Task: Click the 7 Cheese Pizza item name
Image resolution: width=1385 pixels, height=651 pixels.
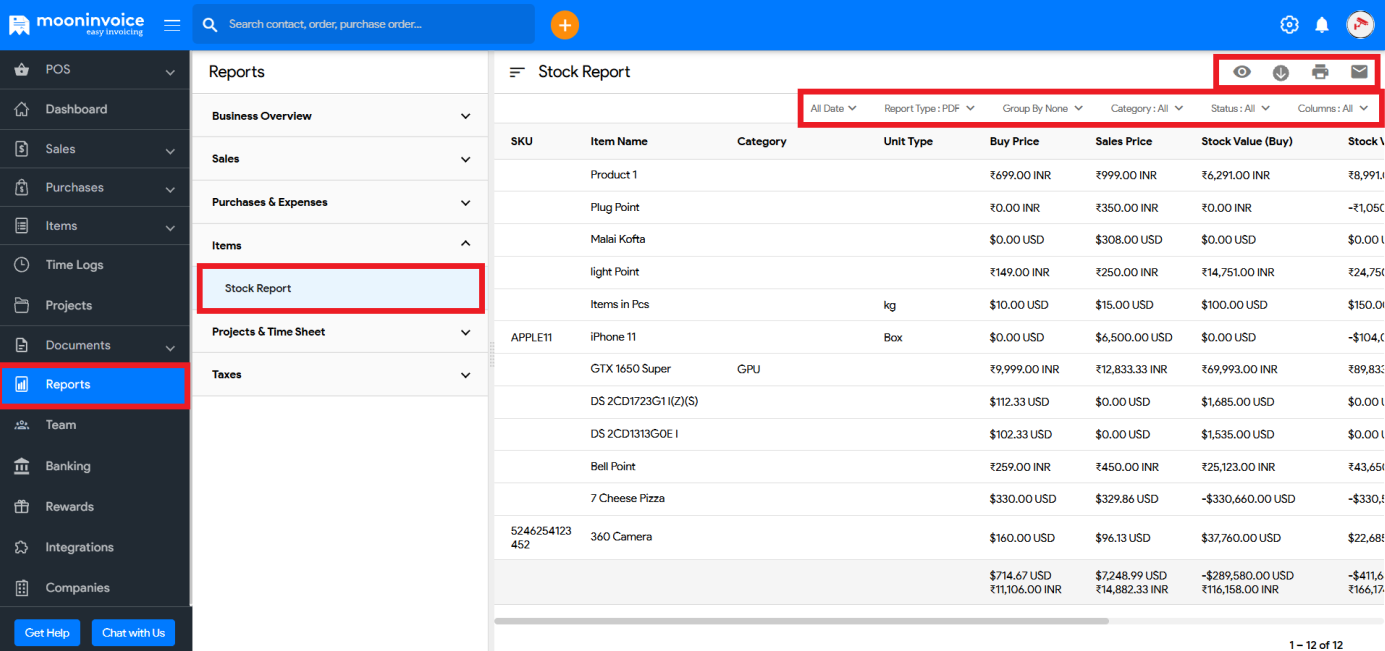Action: tap(628, 498)
